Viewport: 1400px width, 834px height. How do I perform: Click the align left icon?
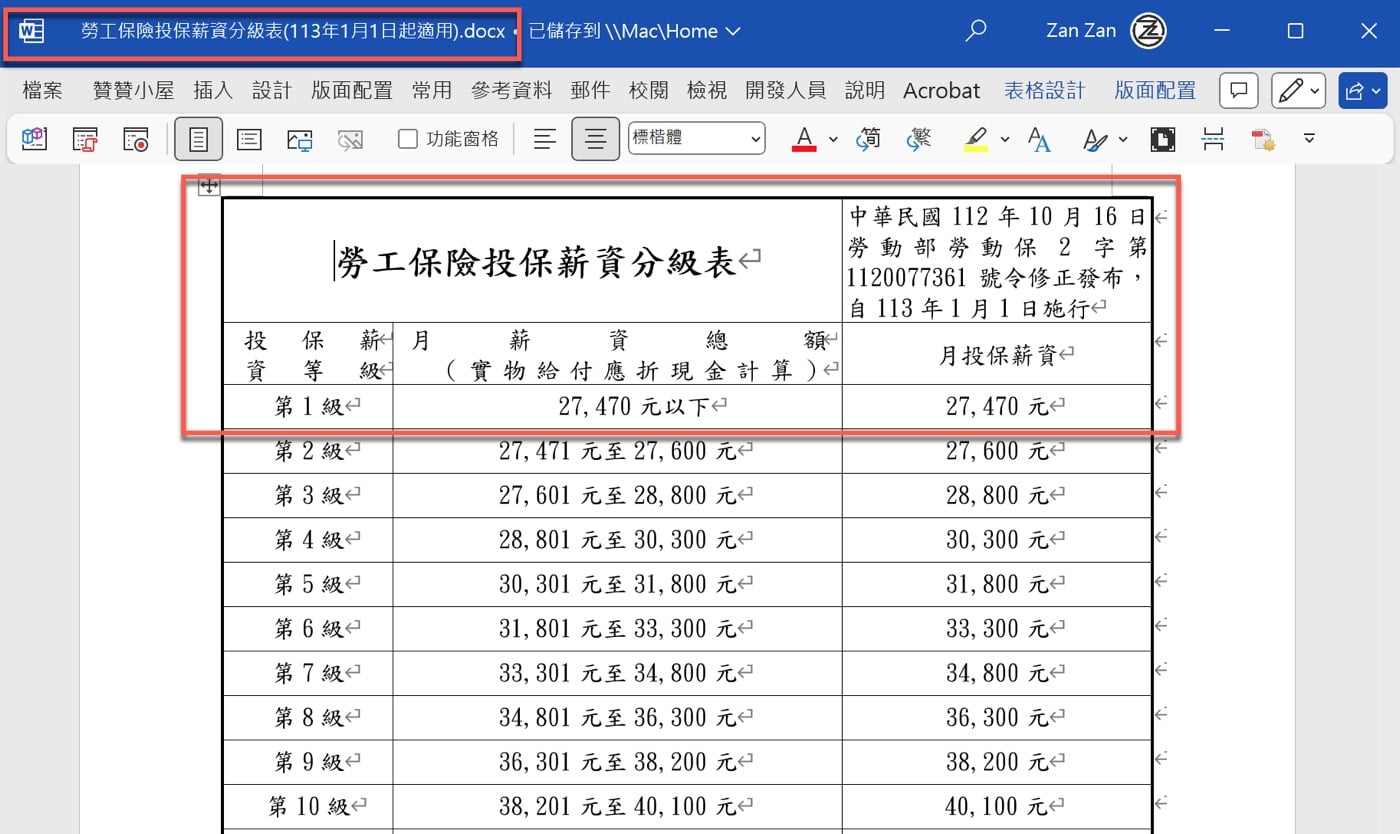pos(544,139)
